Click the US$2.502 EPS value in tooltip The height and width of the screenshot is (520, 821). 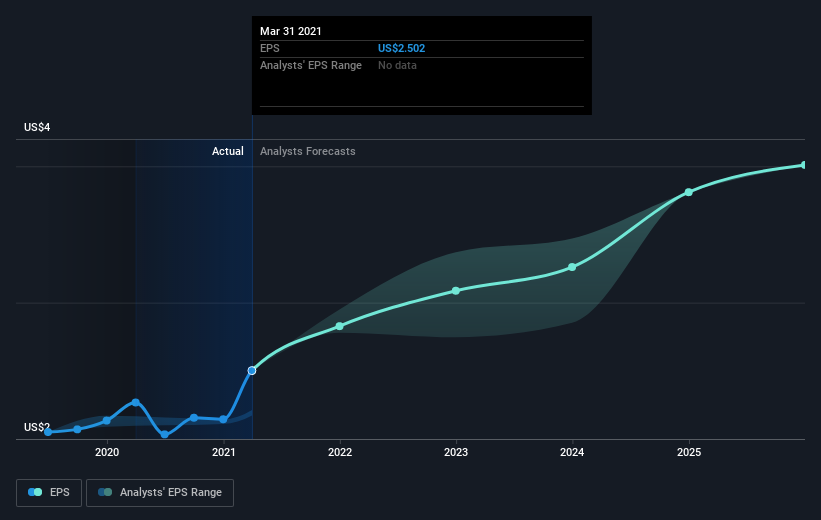(402, 48)
